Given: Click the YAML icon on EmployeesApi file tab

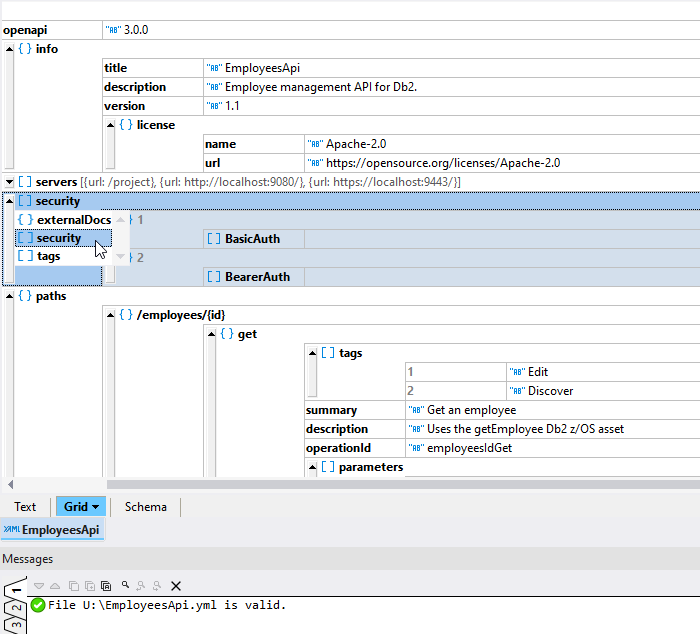Looking at the screenshot, I should (12, 530).
